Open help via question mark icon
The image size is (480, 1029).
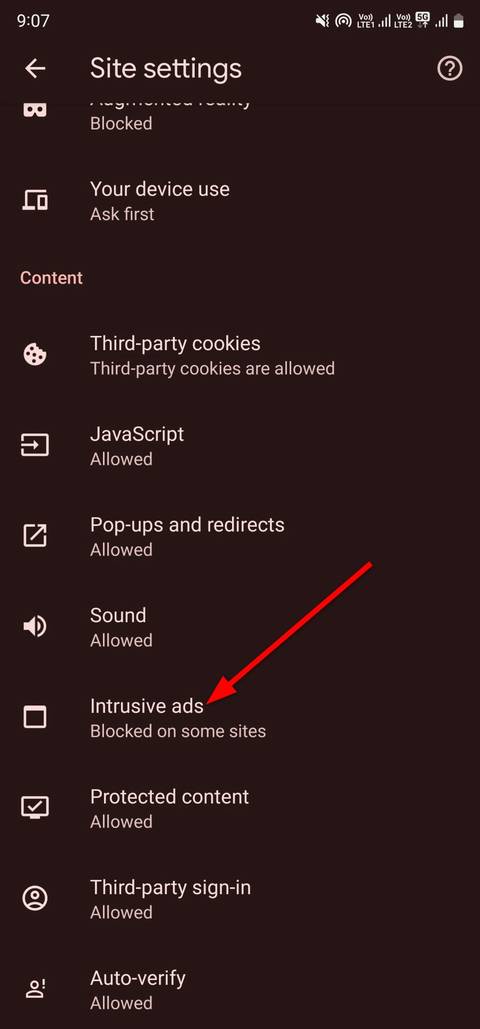pyautogui.click(x=450, y=68)
